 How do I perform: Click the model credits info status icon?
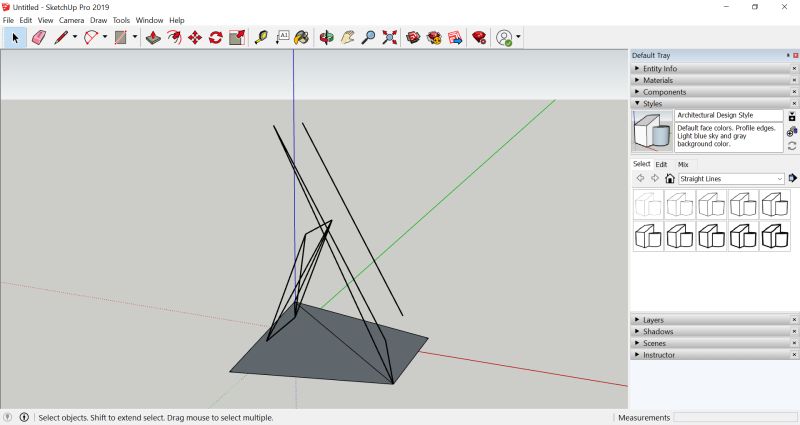click(24, 417)
